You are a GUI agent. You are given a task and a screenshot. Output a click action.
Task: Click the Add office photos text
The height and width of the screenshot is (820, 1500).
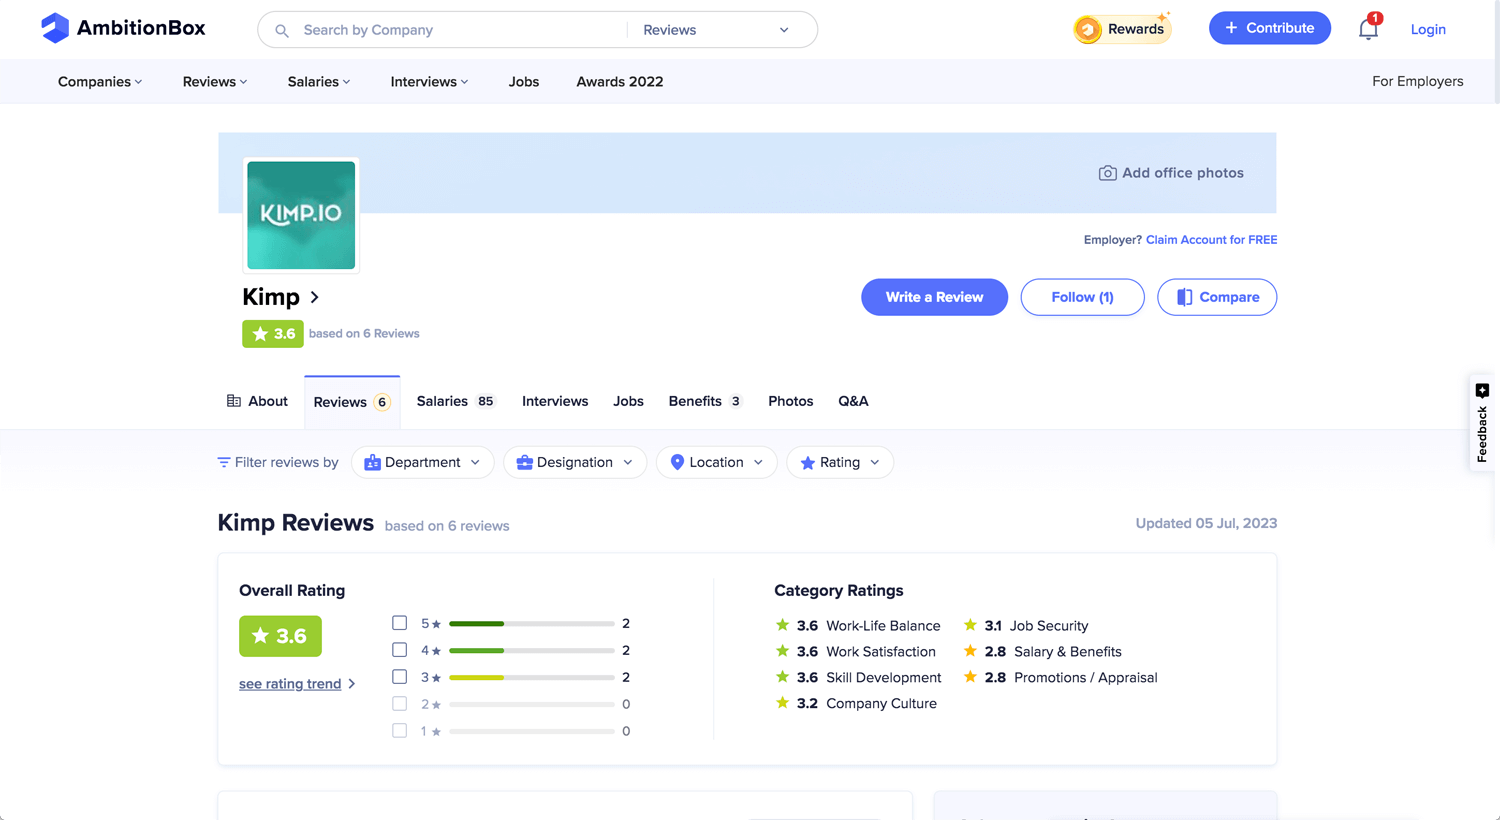coord(1183,173)
